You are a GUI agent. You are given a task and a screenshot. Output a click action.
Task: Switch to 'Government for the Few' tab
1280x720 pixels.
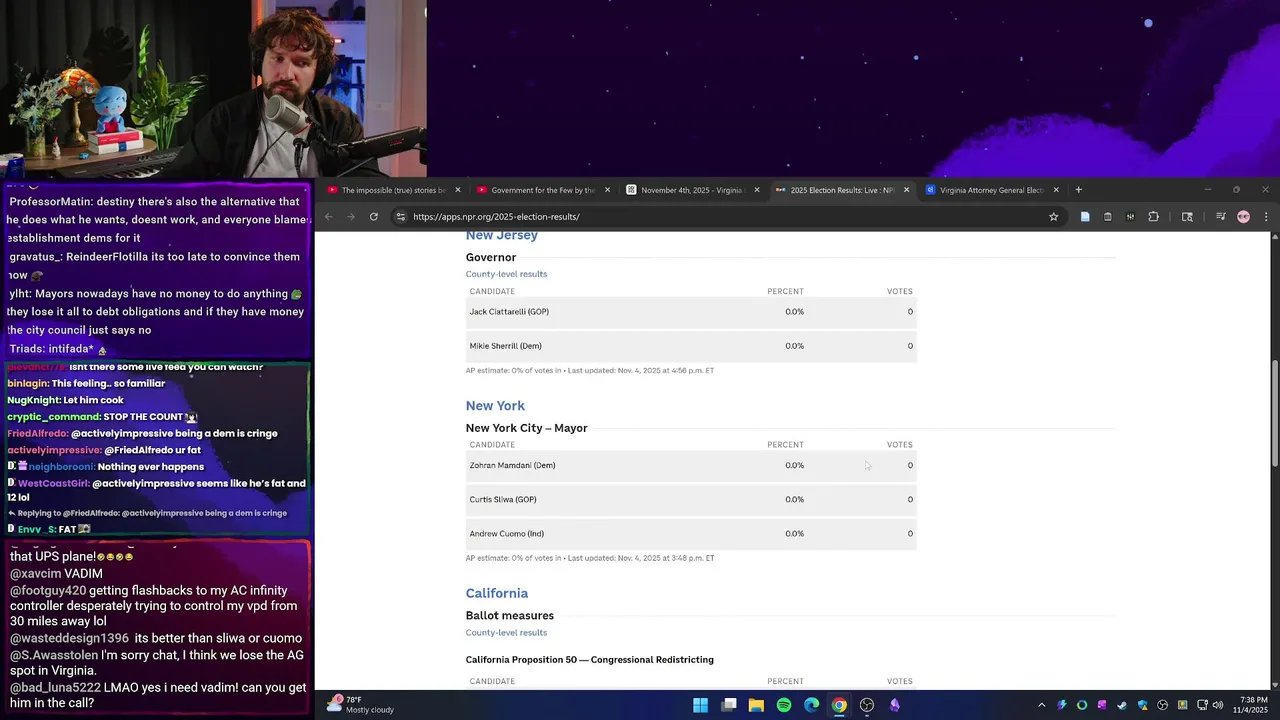pyautogui.click(x=543, y=190)
